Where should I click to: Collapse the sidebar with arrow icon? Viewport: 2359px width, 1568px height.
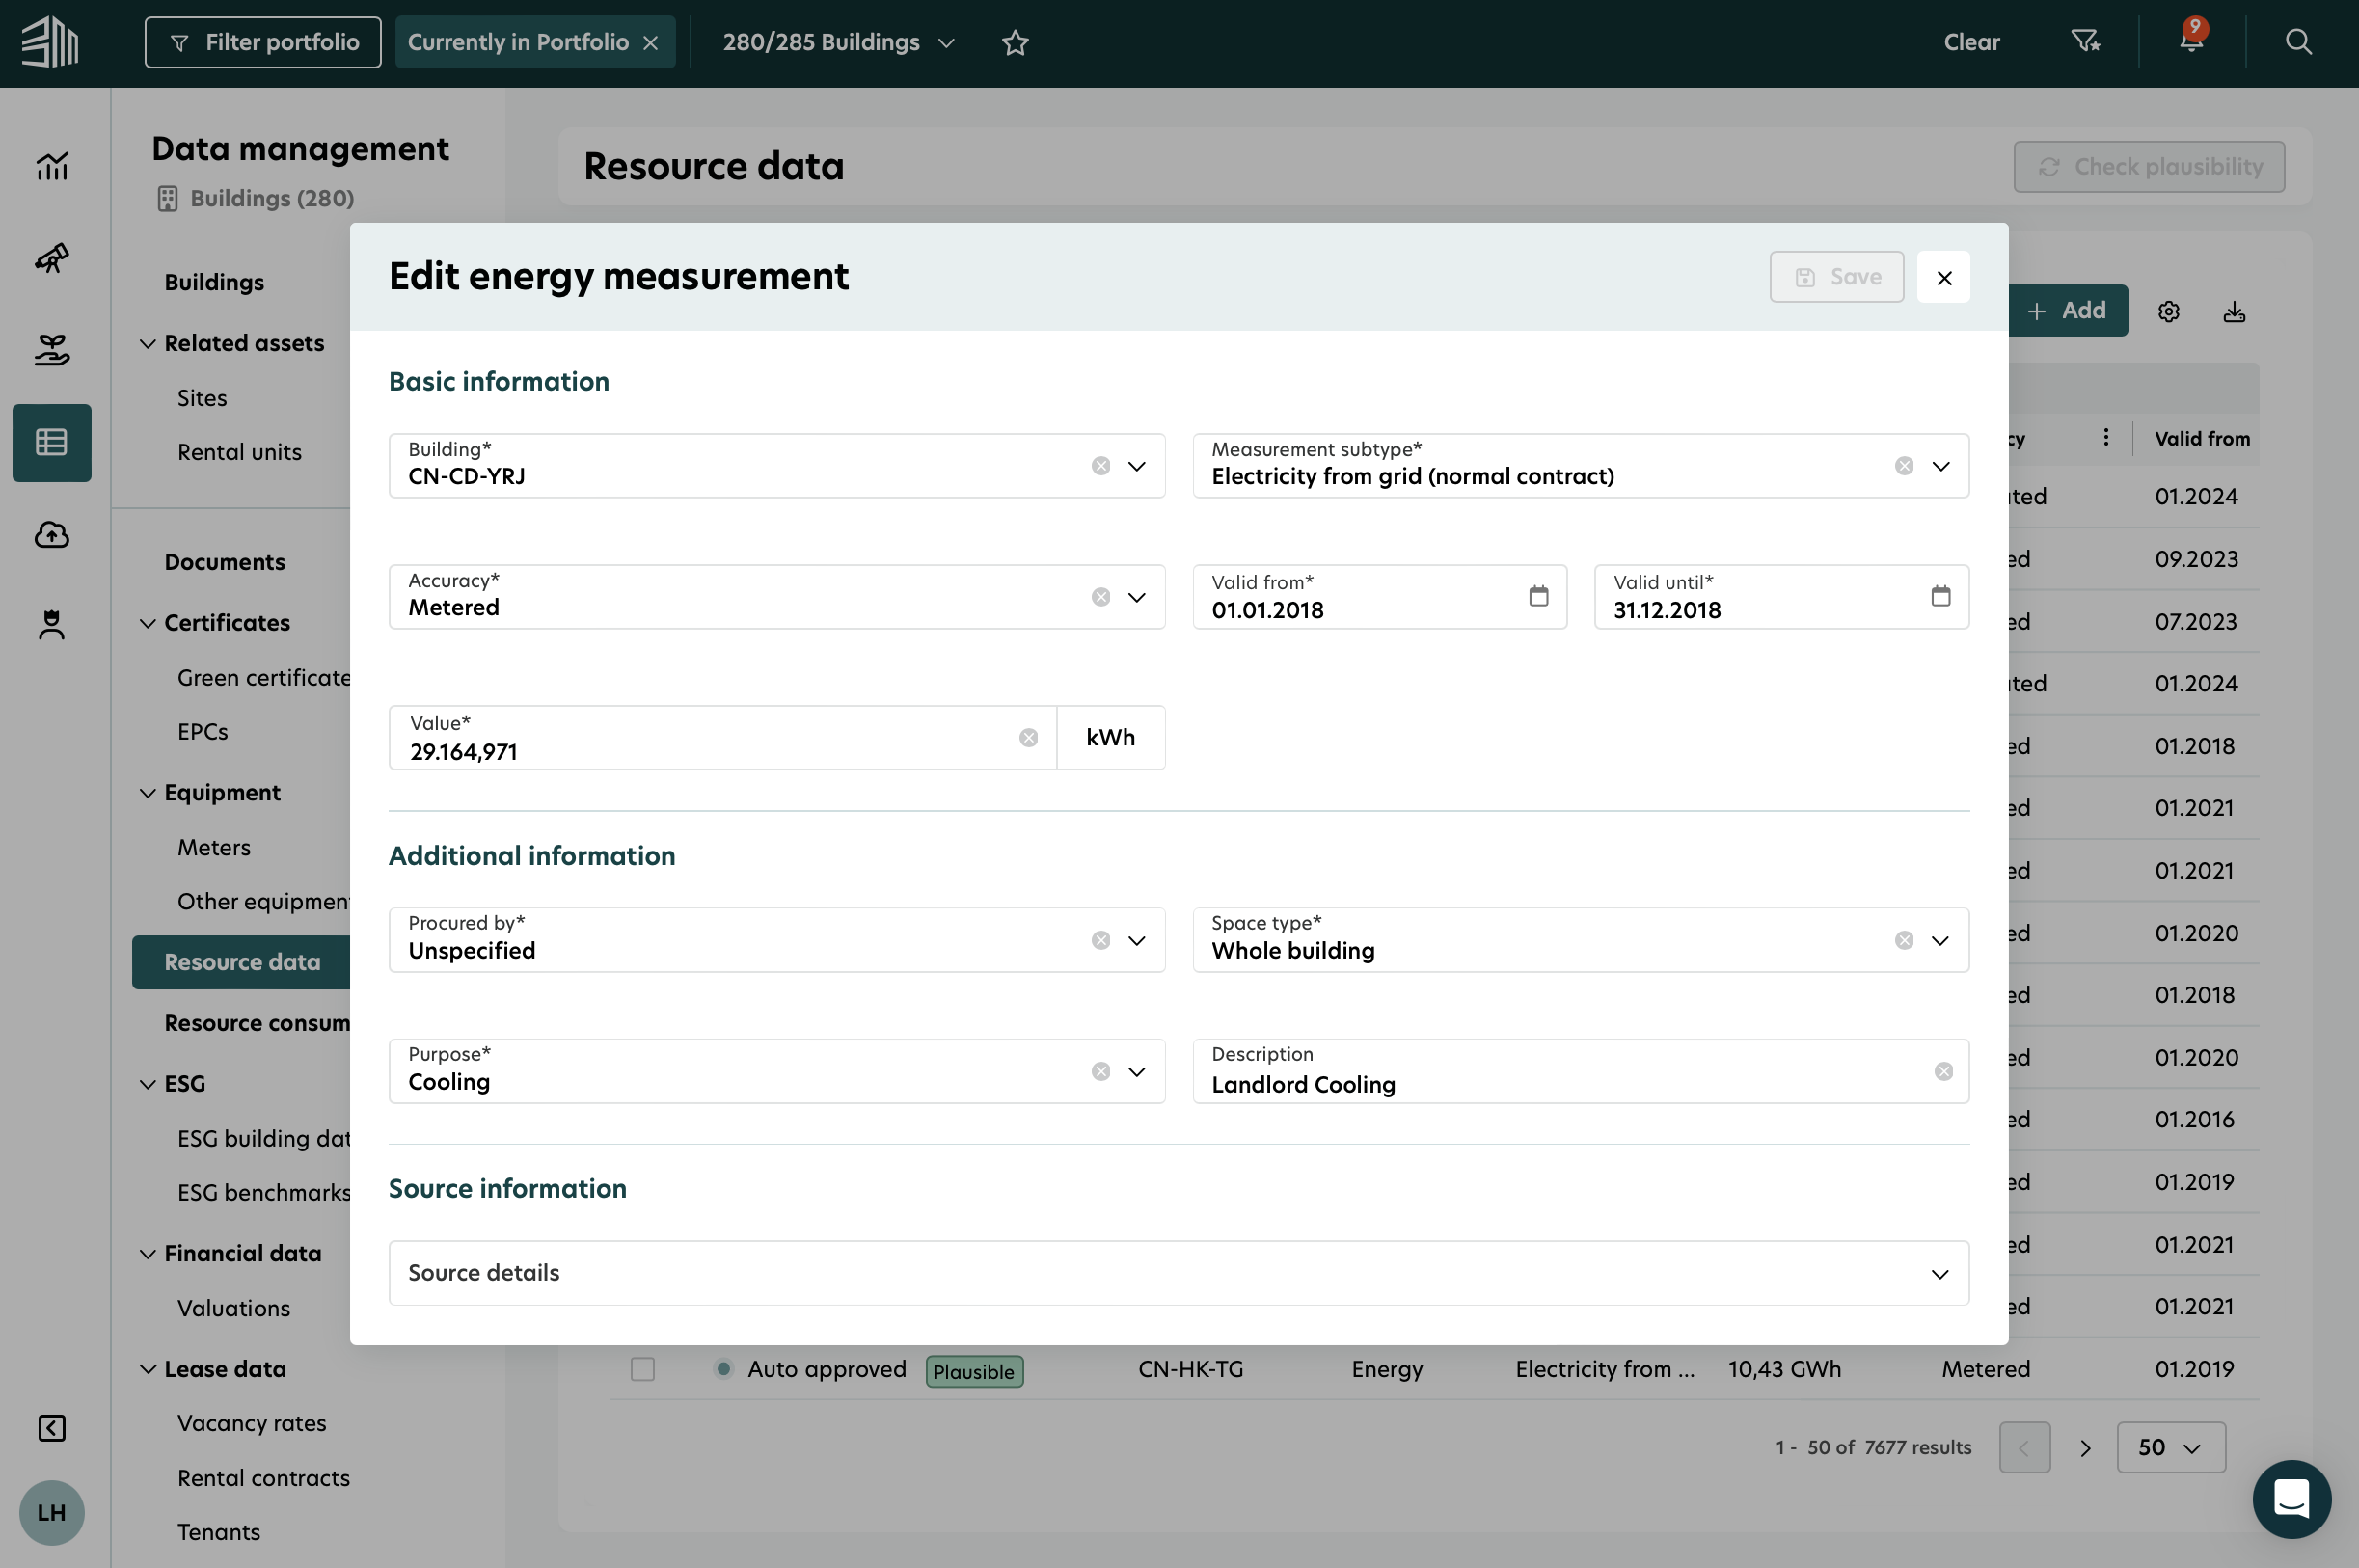click(52, 1428)
